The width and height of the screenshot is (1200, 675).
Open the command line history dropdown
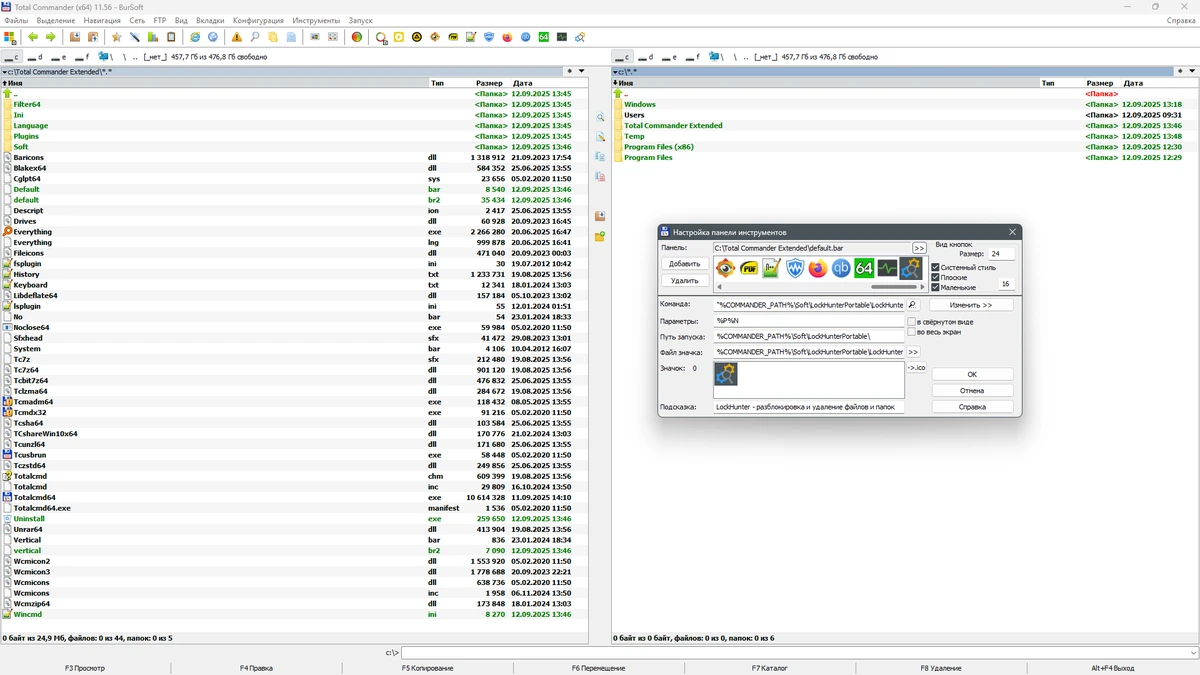point(1193,653)
